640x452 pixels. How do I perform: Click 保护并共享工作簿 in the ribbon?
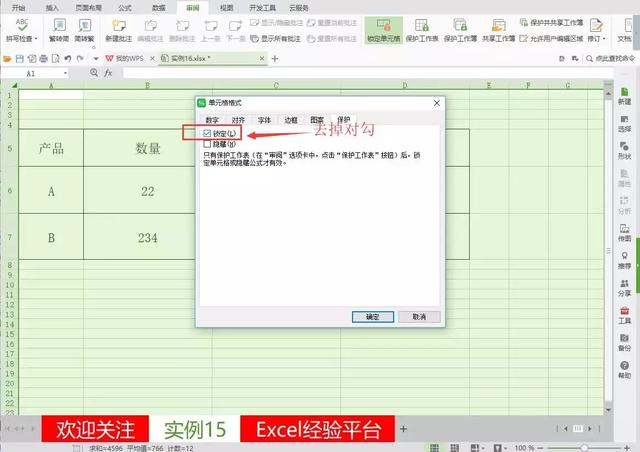click(551, 22)
